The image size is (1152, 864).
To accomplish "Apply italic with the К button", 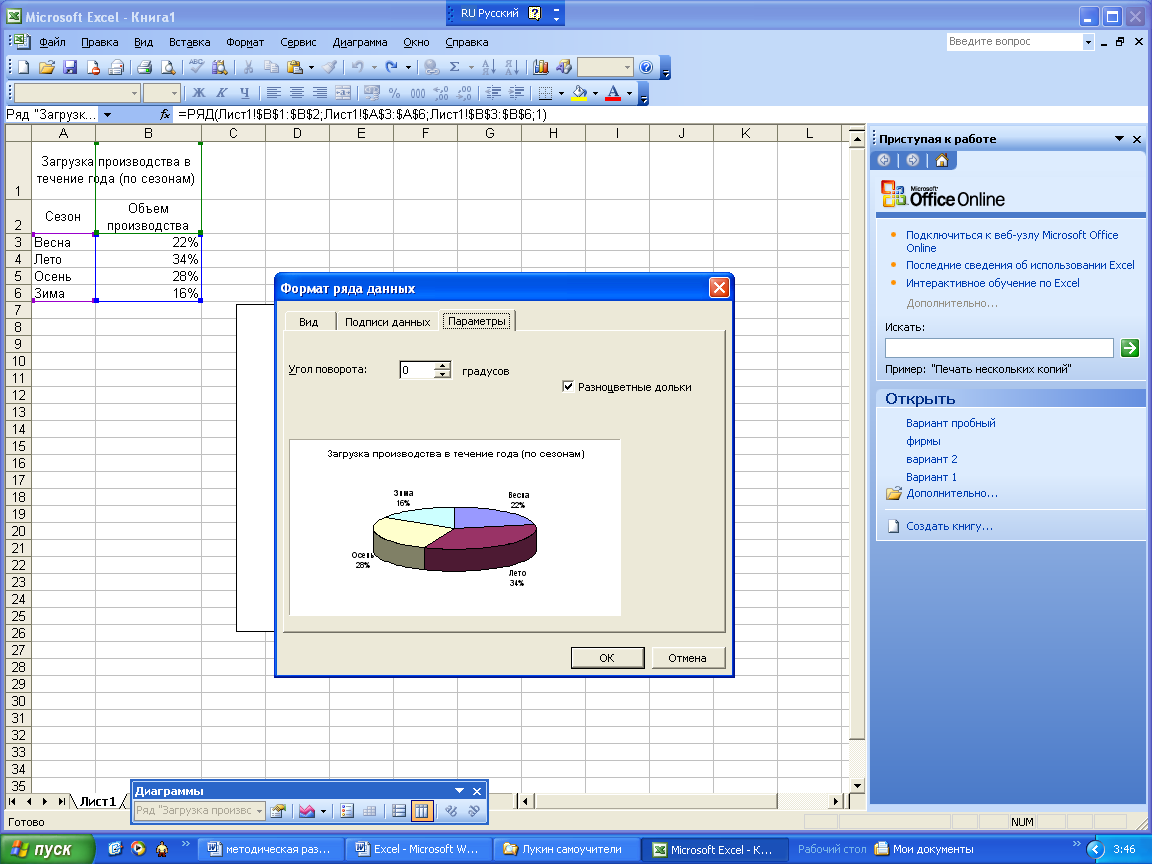I will [x=221, y=93].
